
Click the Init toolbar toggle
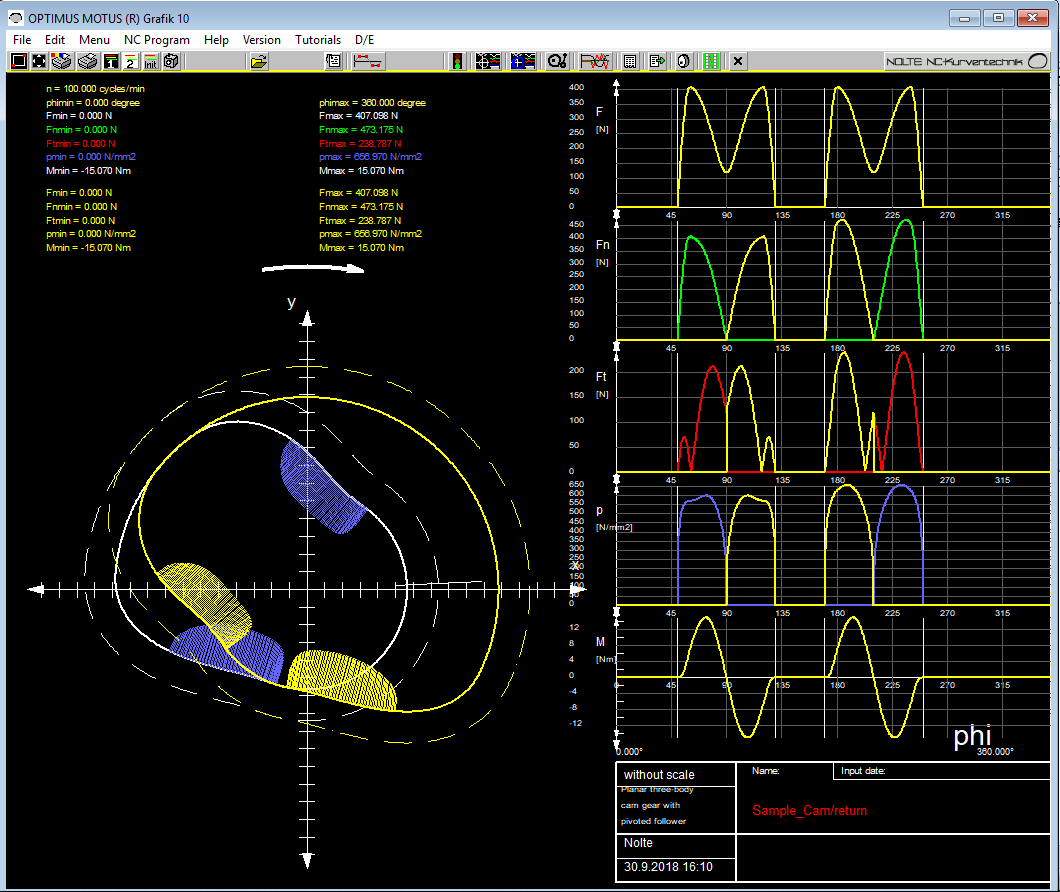coord(151,61)
